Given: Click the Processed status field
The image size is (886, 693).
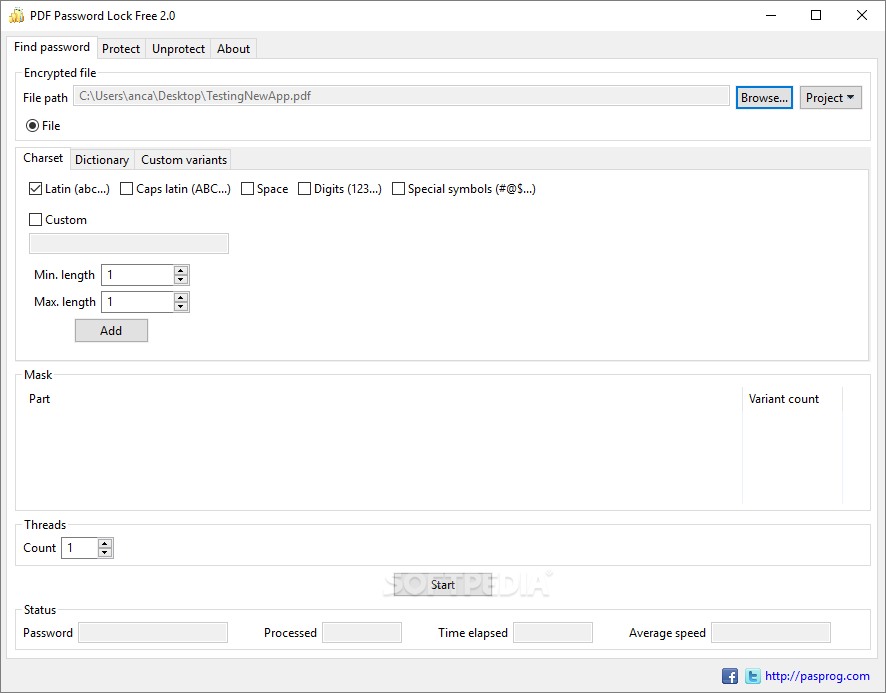Looking at the screenshot, I should point(362,633).
